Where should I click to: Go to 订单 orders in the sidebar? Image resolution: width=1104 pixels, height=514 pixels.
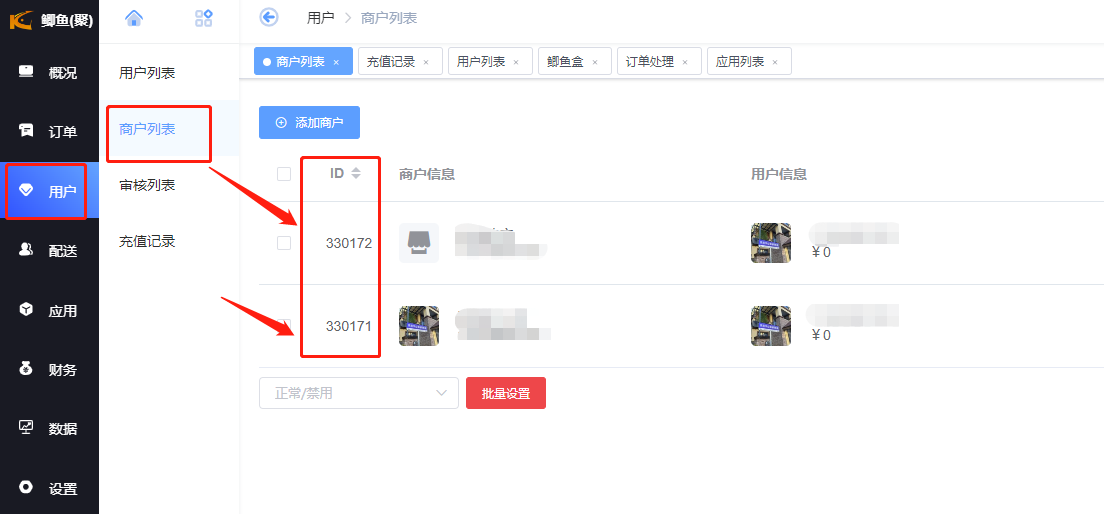[x=50, y=132]
